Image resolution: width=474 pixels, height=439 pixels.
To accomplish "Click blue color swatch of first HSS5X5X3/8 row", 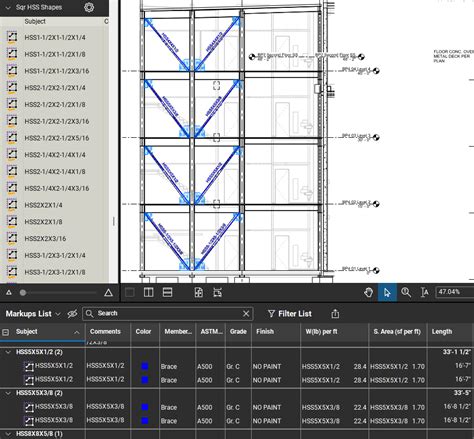I will pyautogui.click(x=145, y=407).
